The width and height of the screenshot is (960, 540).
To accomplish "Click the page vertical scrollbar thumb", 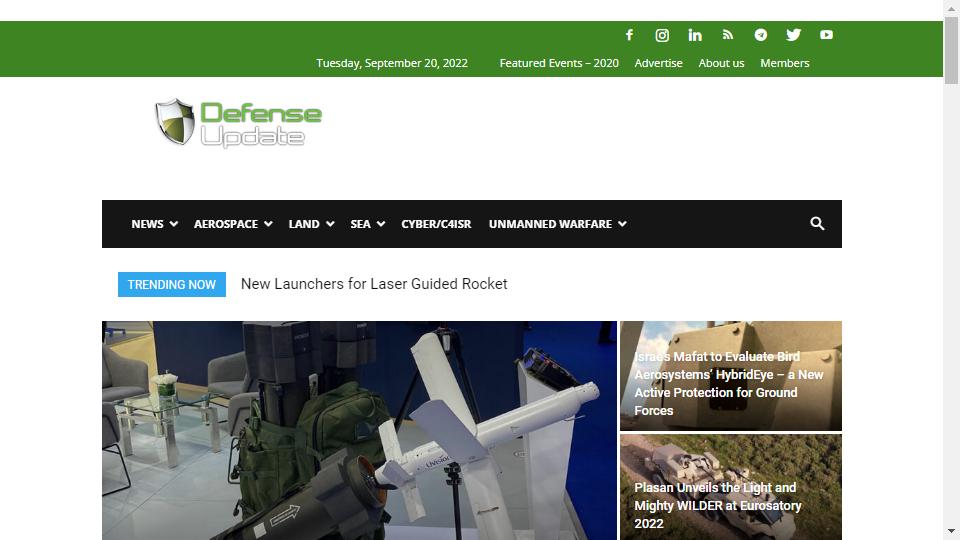I will pyautogui.click(x=951, y=50).
